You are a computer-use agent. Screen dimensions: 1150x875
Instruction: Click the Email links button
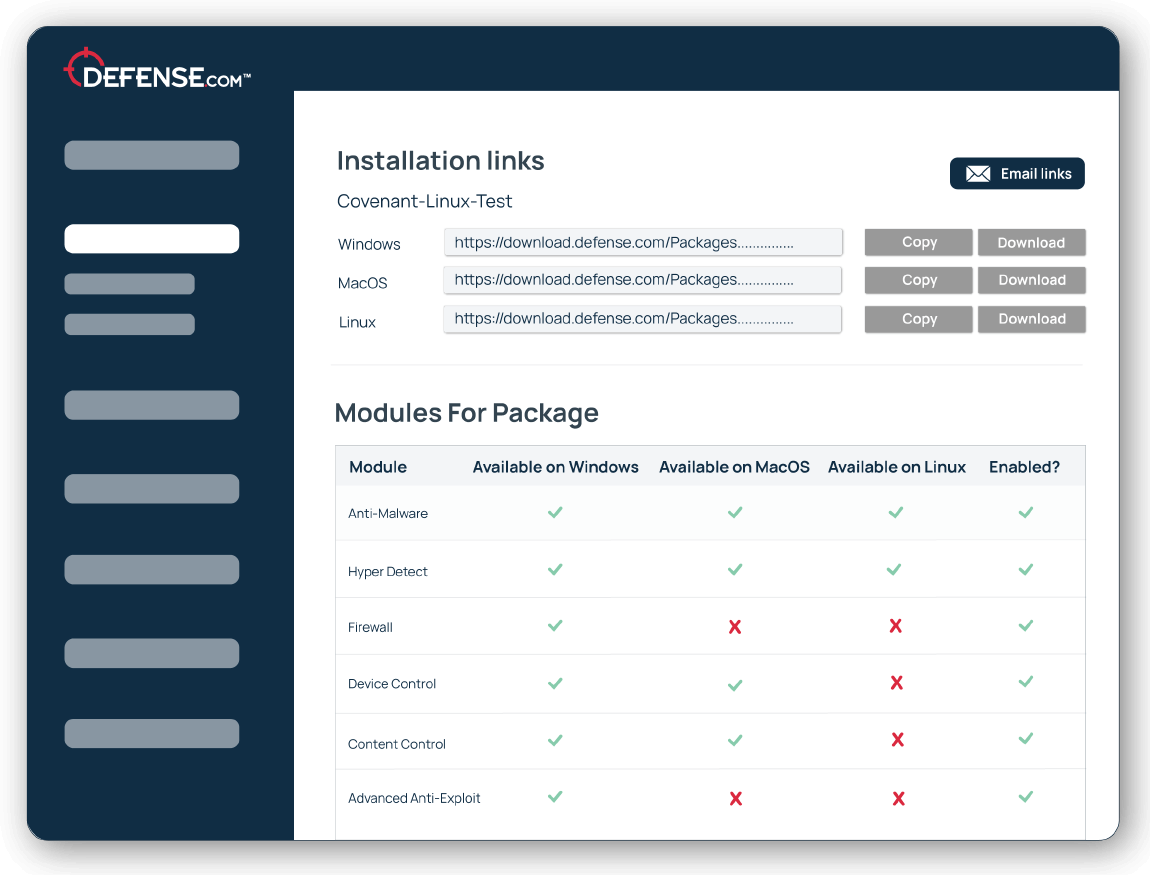tap(1017, 173)
